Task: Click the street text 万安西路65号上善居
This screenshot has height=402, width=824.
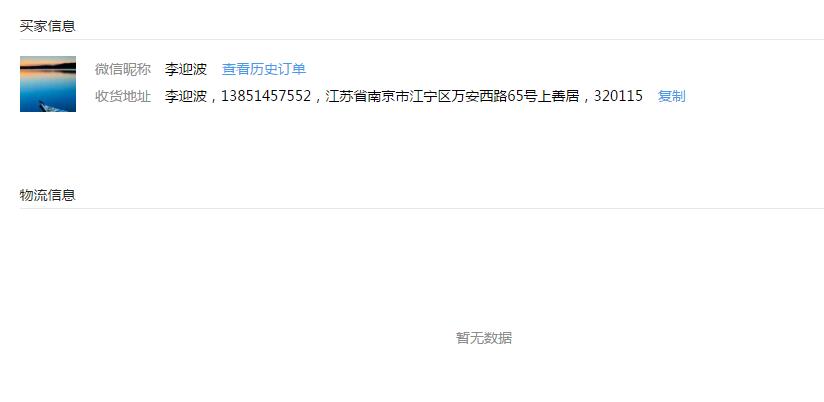Action: (515, 96)
